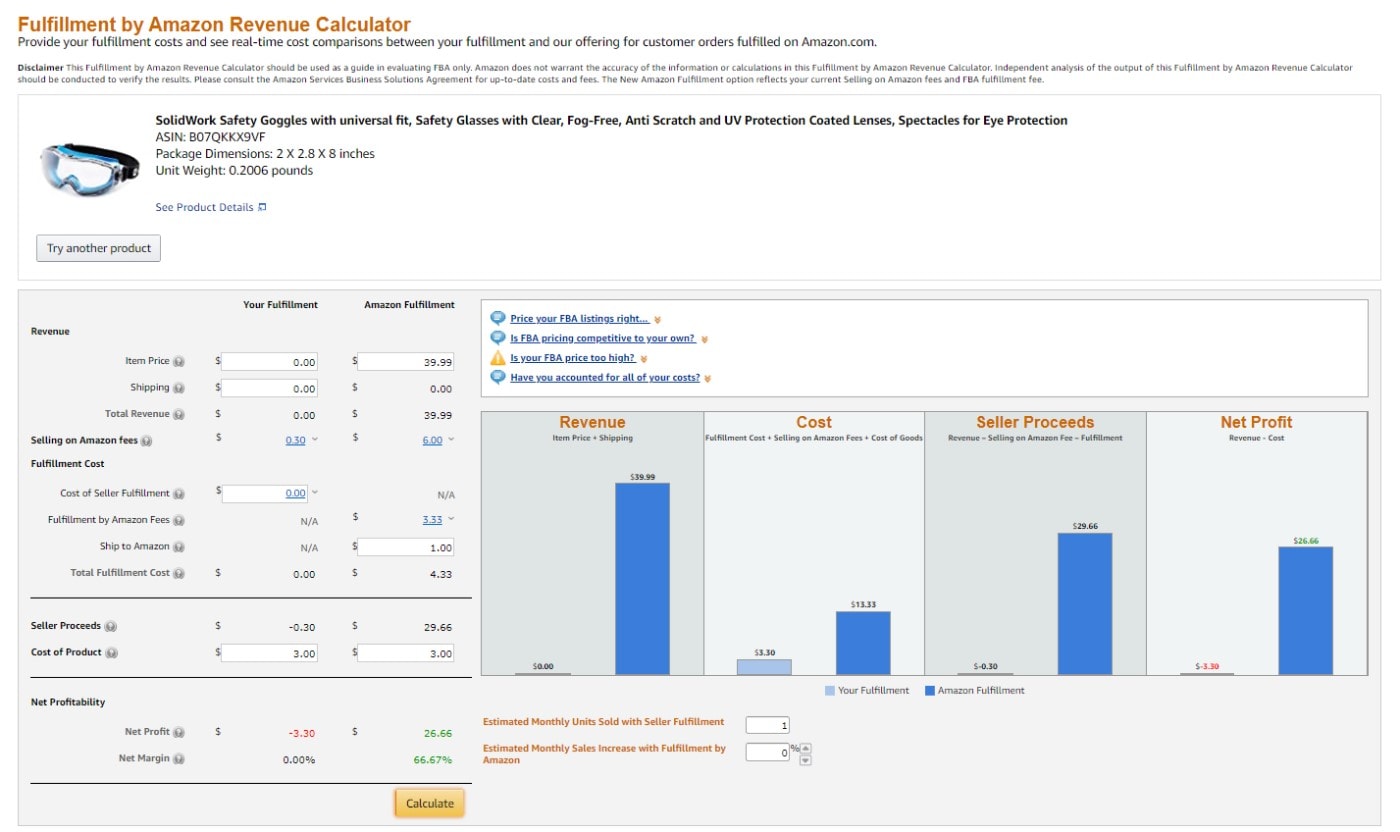Click the $29.66 Seller Proceeds bar

pos(1085,604)
